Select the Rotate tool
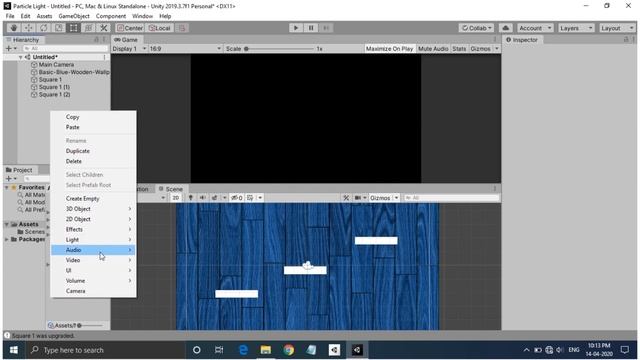Screen dimensions: 640x360 pos(44,28)
